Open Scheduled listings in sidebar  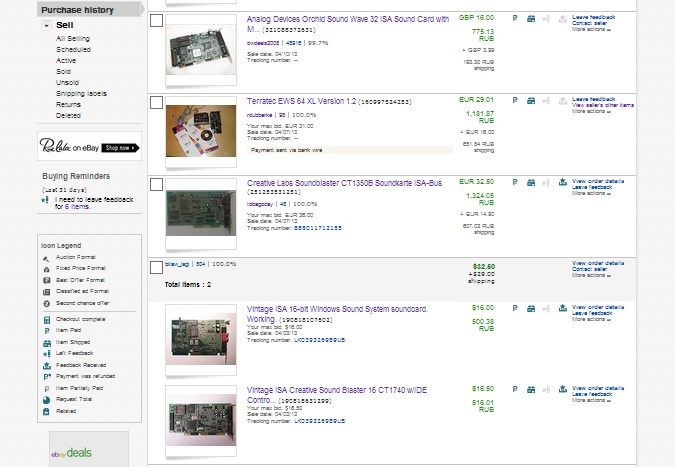pos(73,49)
